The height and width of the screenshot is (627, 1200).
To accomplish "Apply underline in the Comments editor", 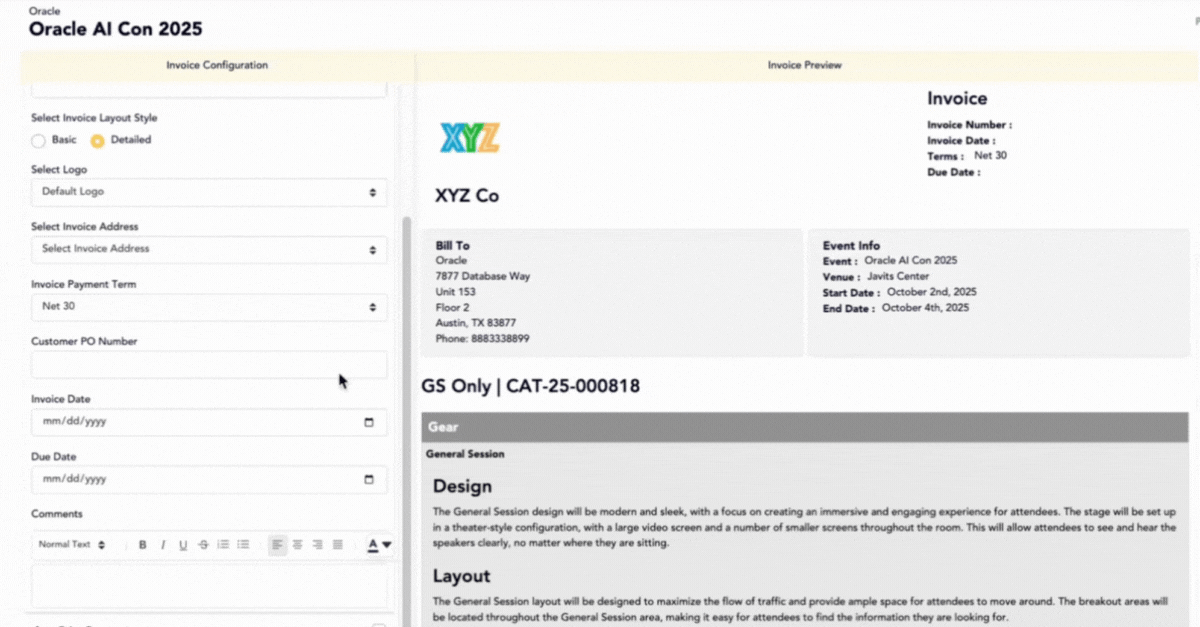I will click(x=183, y=545).
